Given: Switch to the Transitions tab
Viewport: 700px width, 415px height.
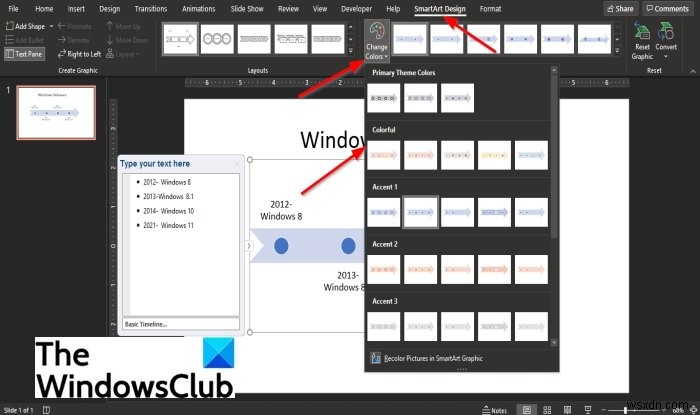Looking at the screenshot, I should pyautogui.click(x=150, y=8).
